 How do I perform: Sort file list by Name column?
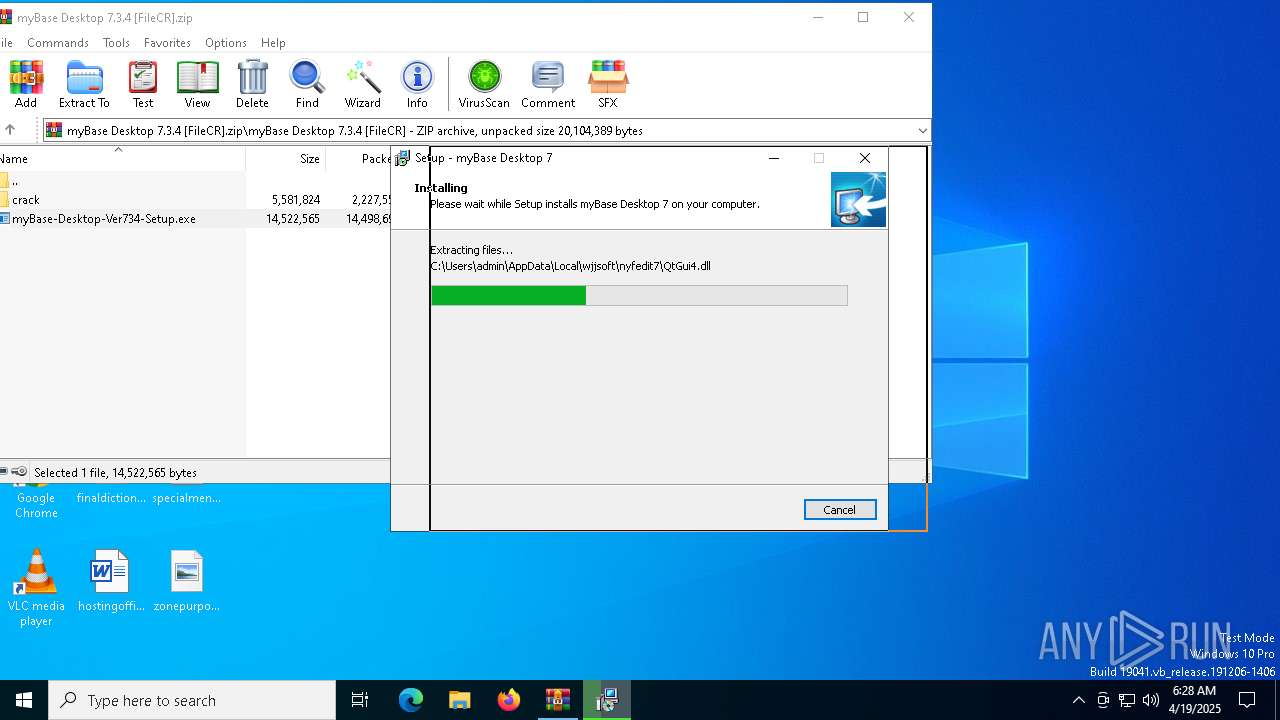(x=122, y=159)
